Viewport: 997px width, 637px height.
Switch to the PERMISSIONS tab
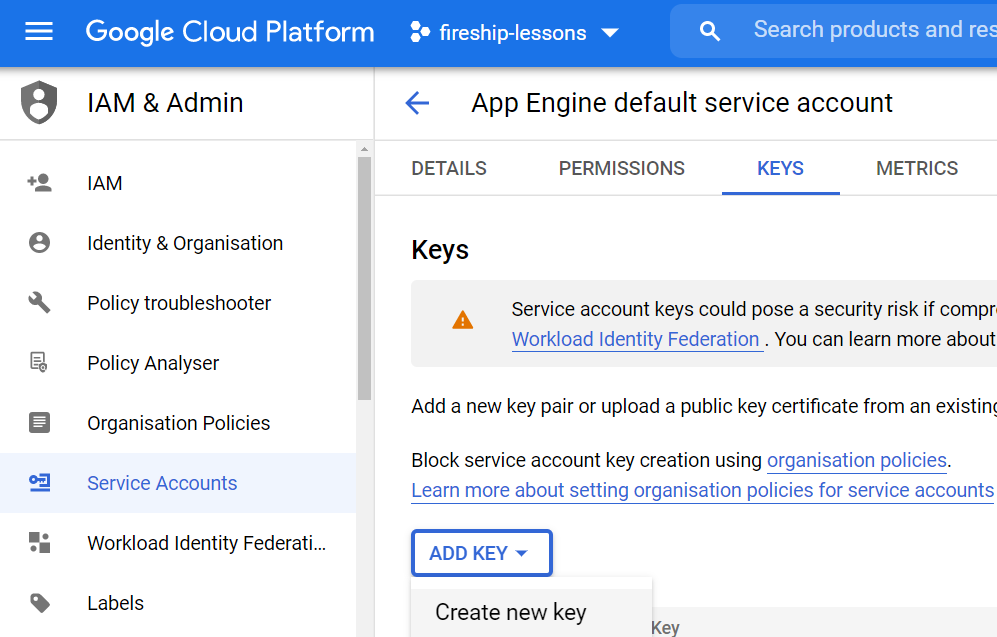pyautogui.click(x=621, y=168)
